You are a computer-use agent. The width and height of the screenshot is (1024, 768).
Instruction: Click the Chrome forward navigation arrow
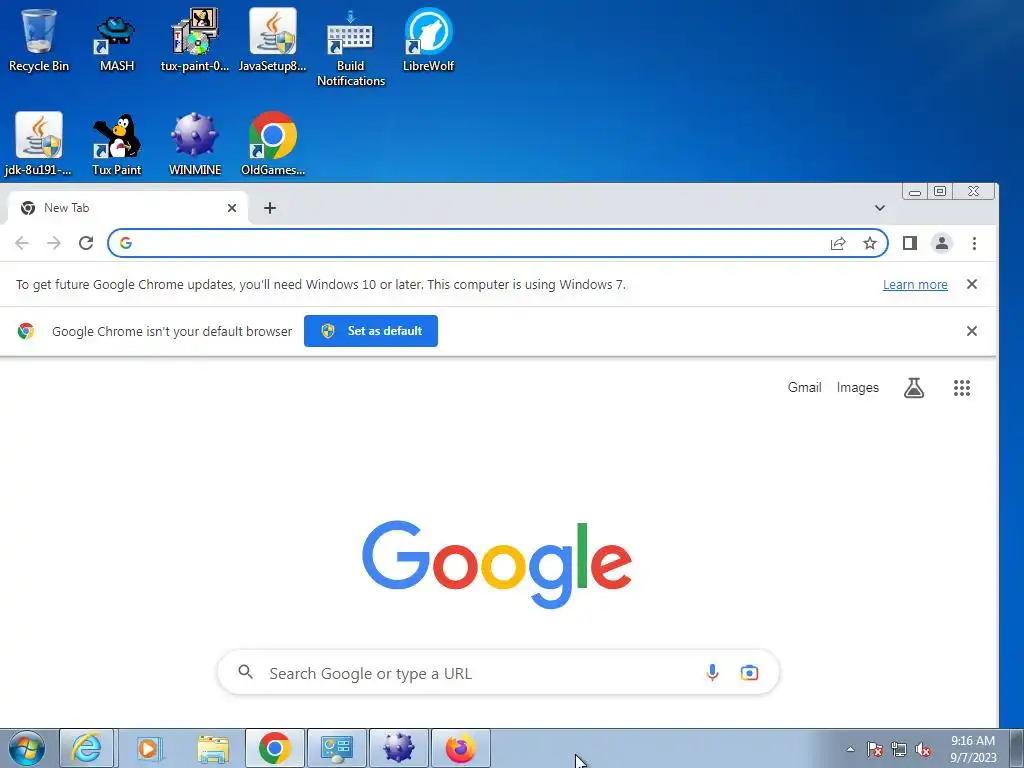click(54, 244)
